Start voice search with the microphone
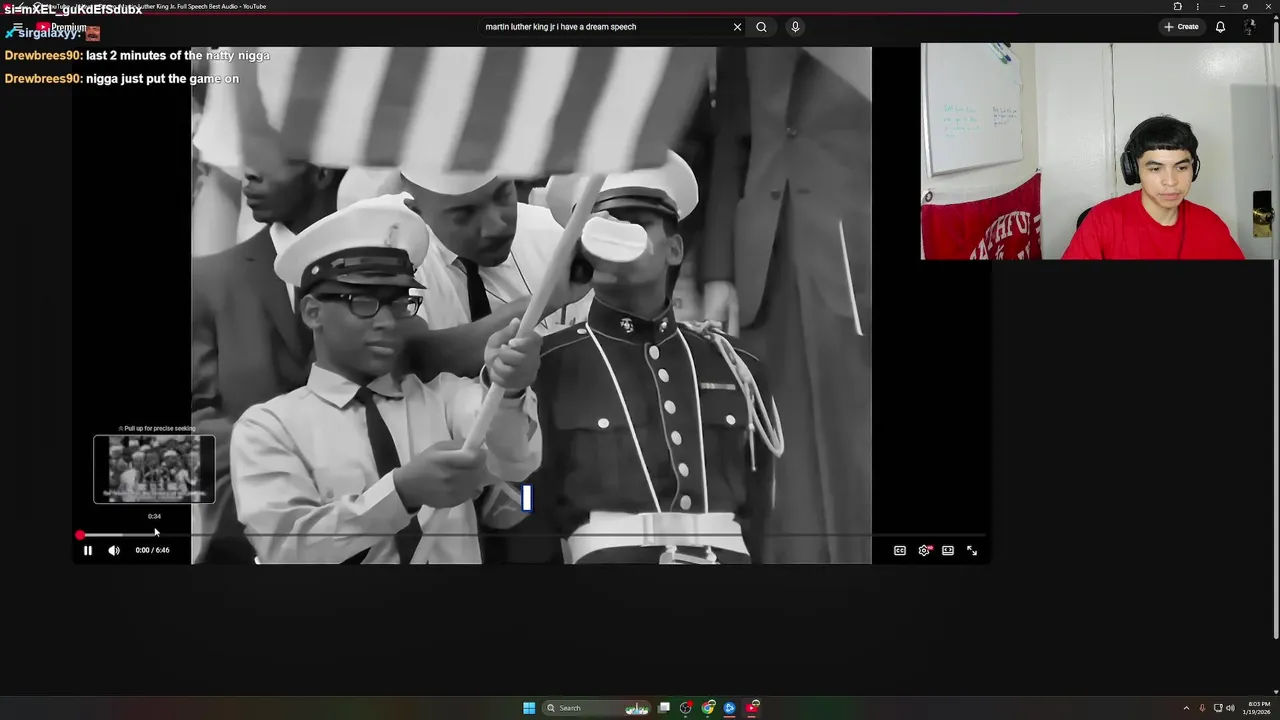Image resolution: width=1280 pixels, height=720 pixels. click(795, 27)
